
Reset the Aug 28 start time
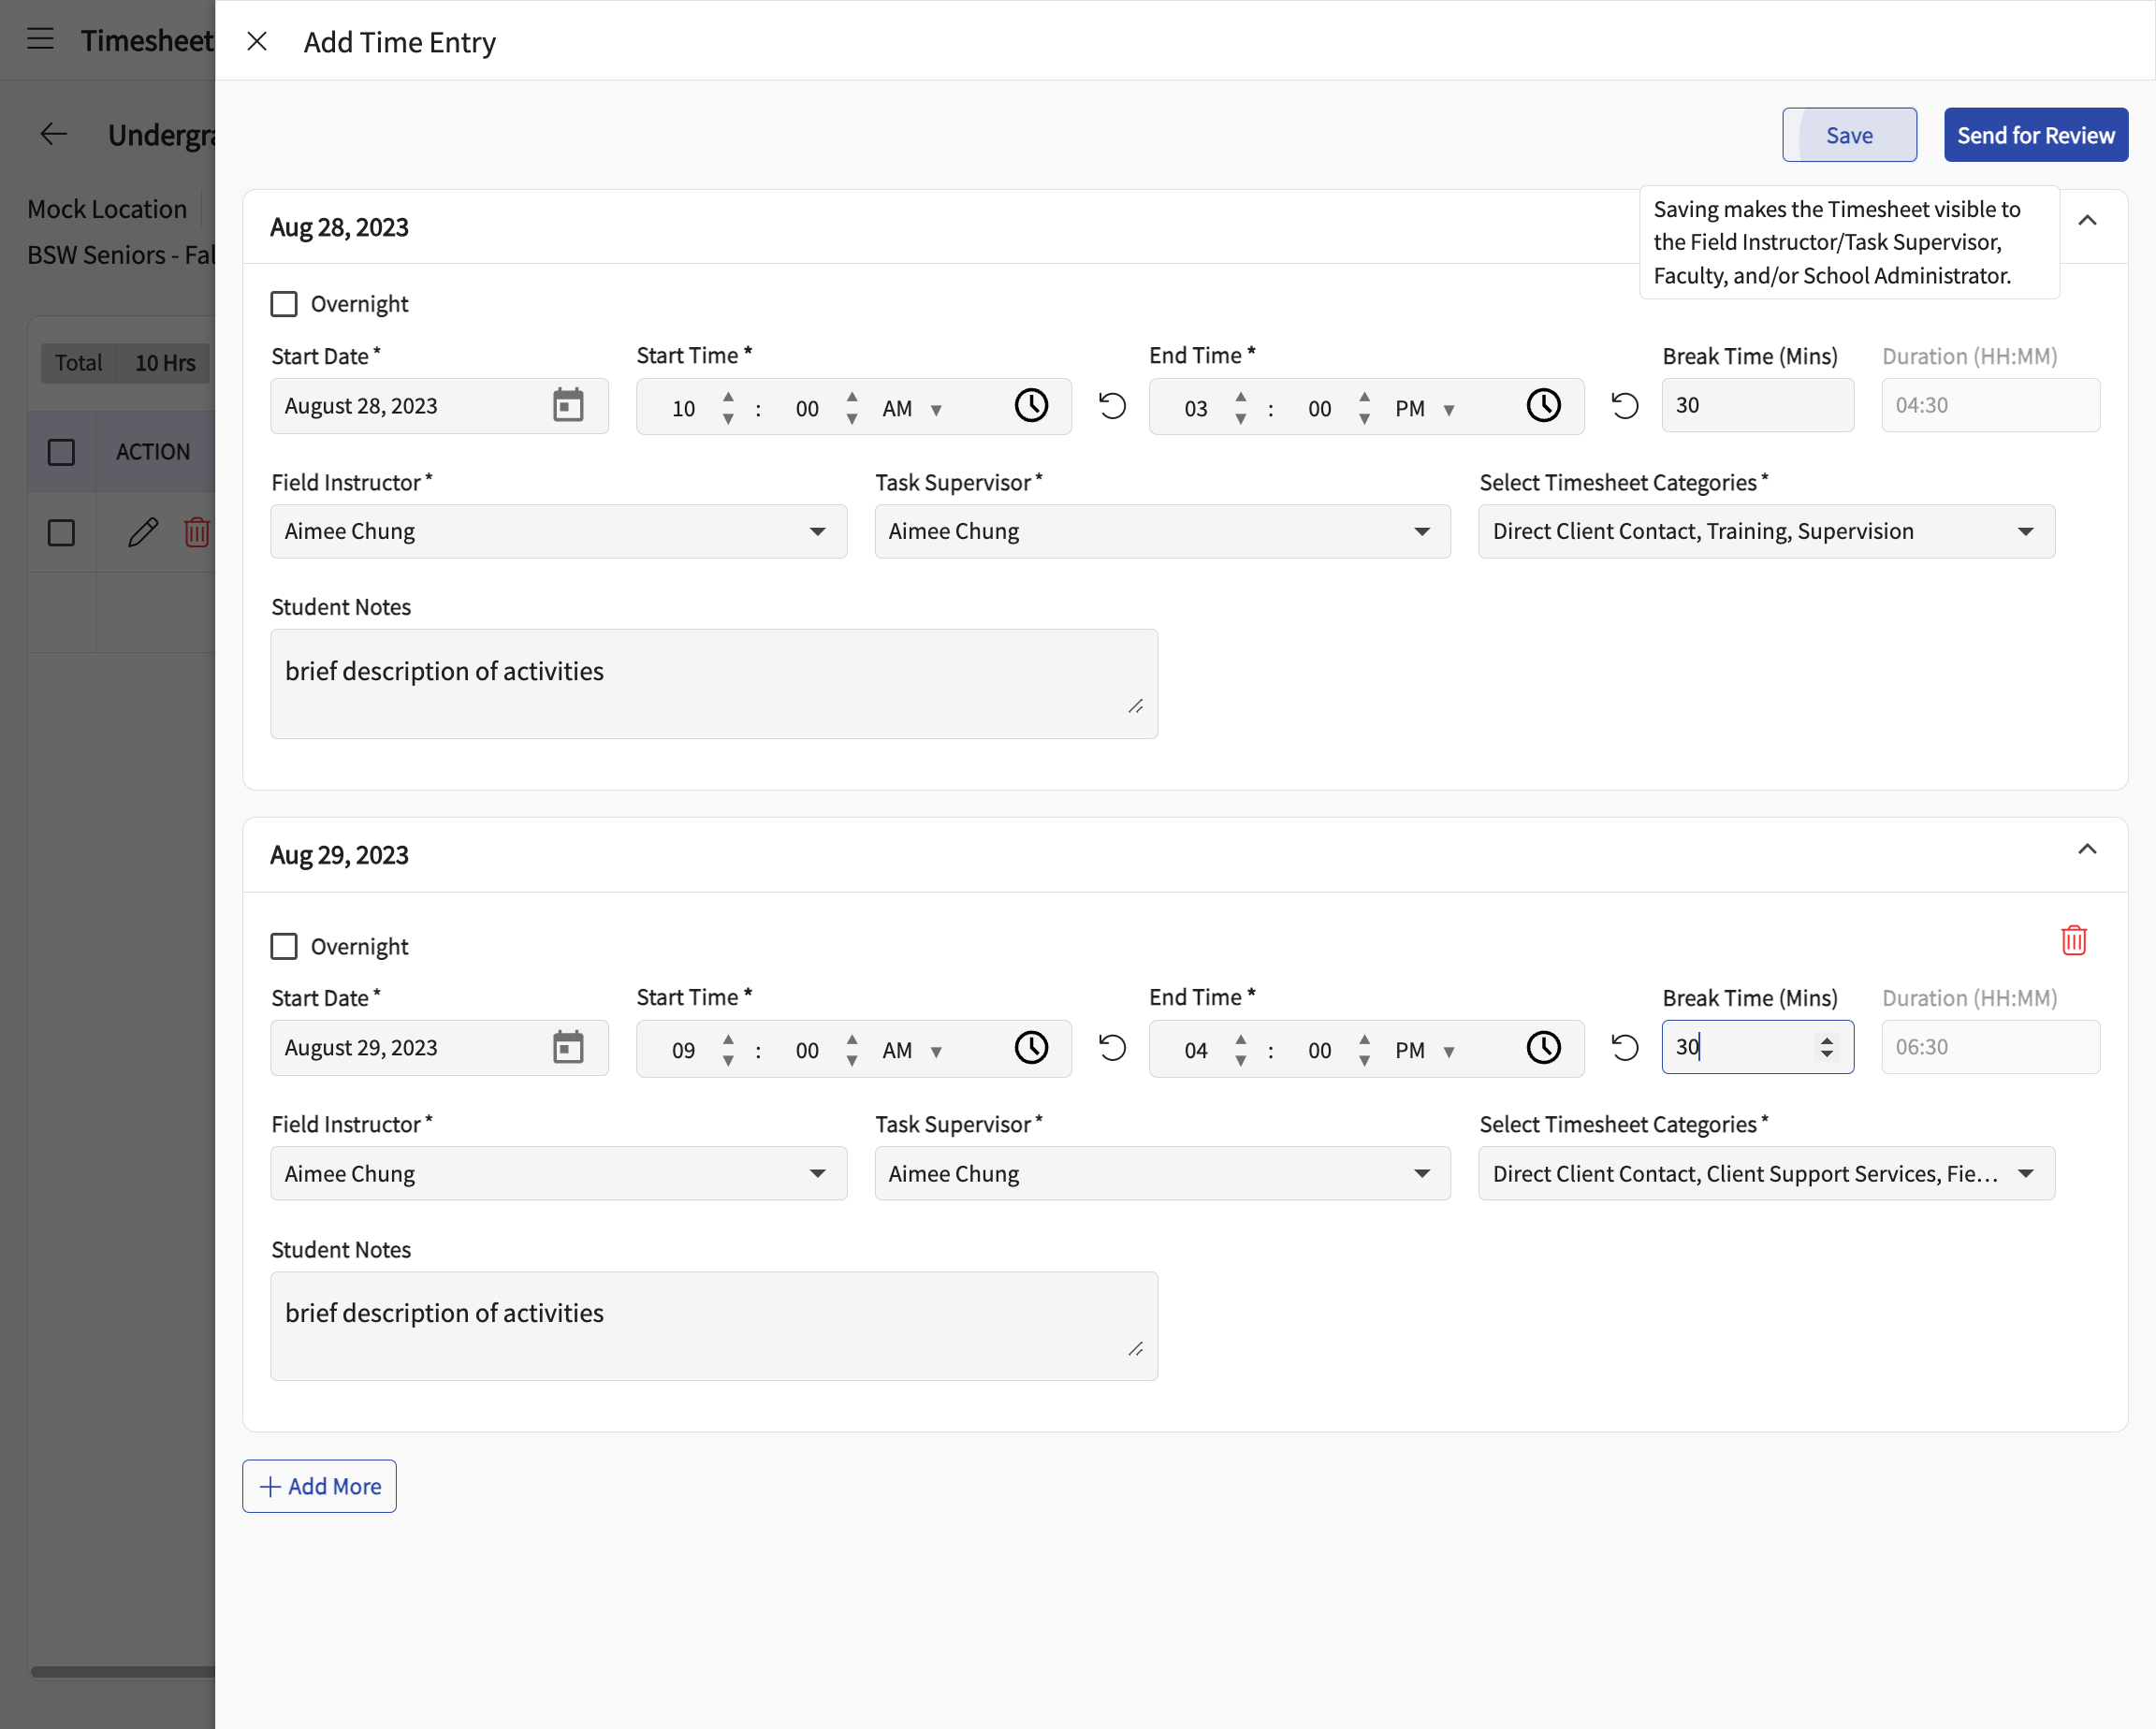coord(1112,405)
